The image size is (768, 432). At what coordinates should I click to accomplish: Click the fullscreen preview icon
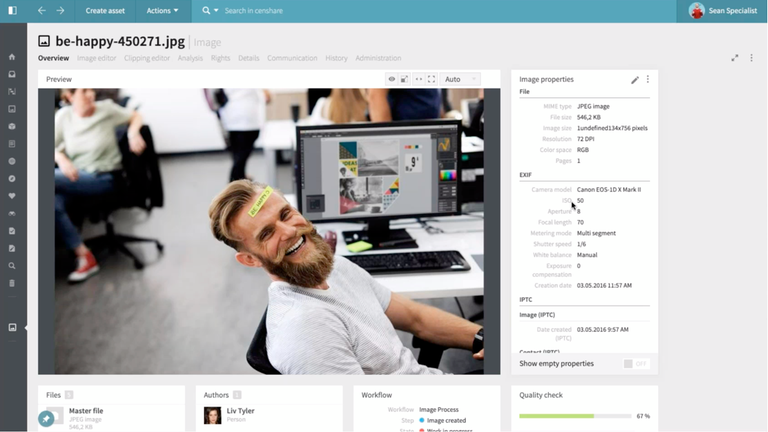point(432,79)
